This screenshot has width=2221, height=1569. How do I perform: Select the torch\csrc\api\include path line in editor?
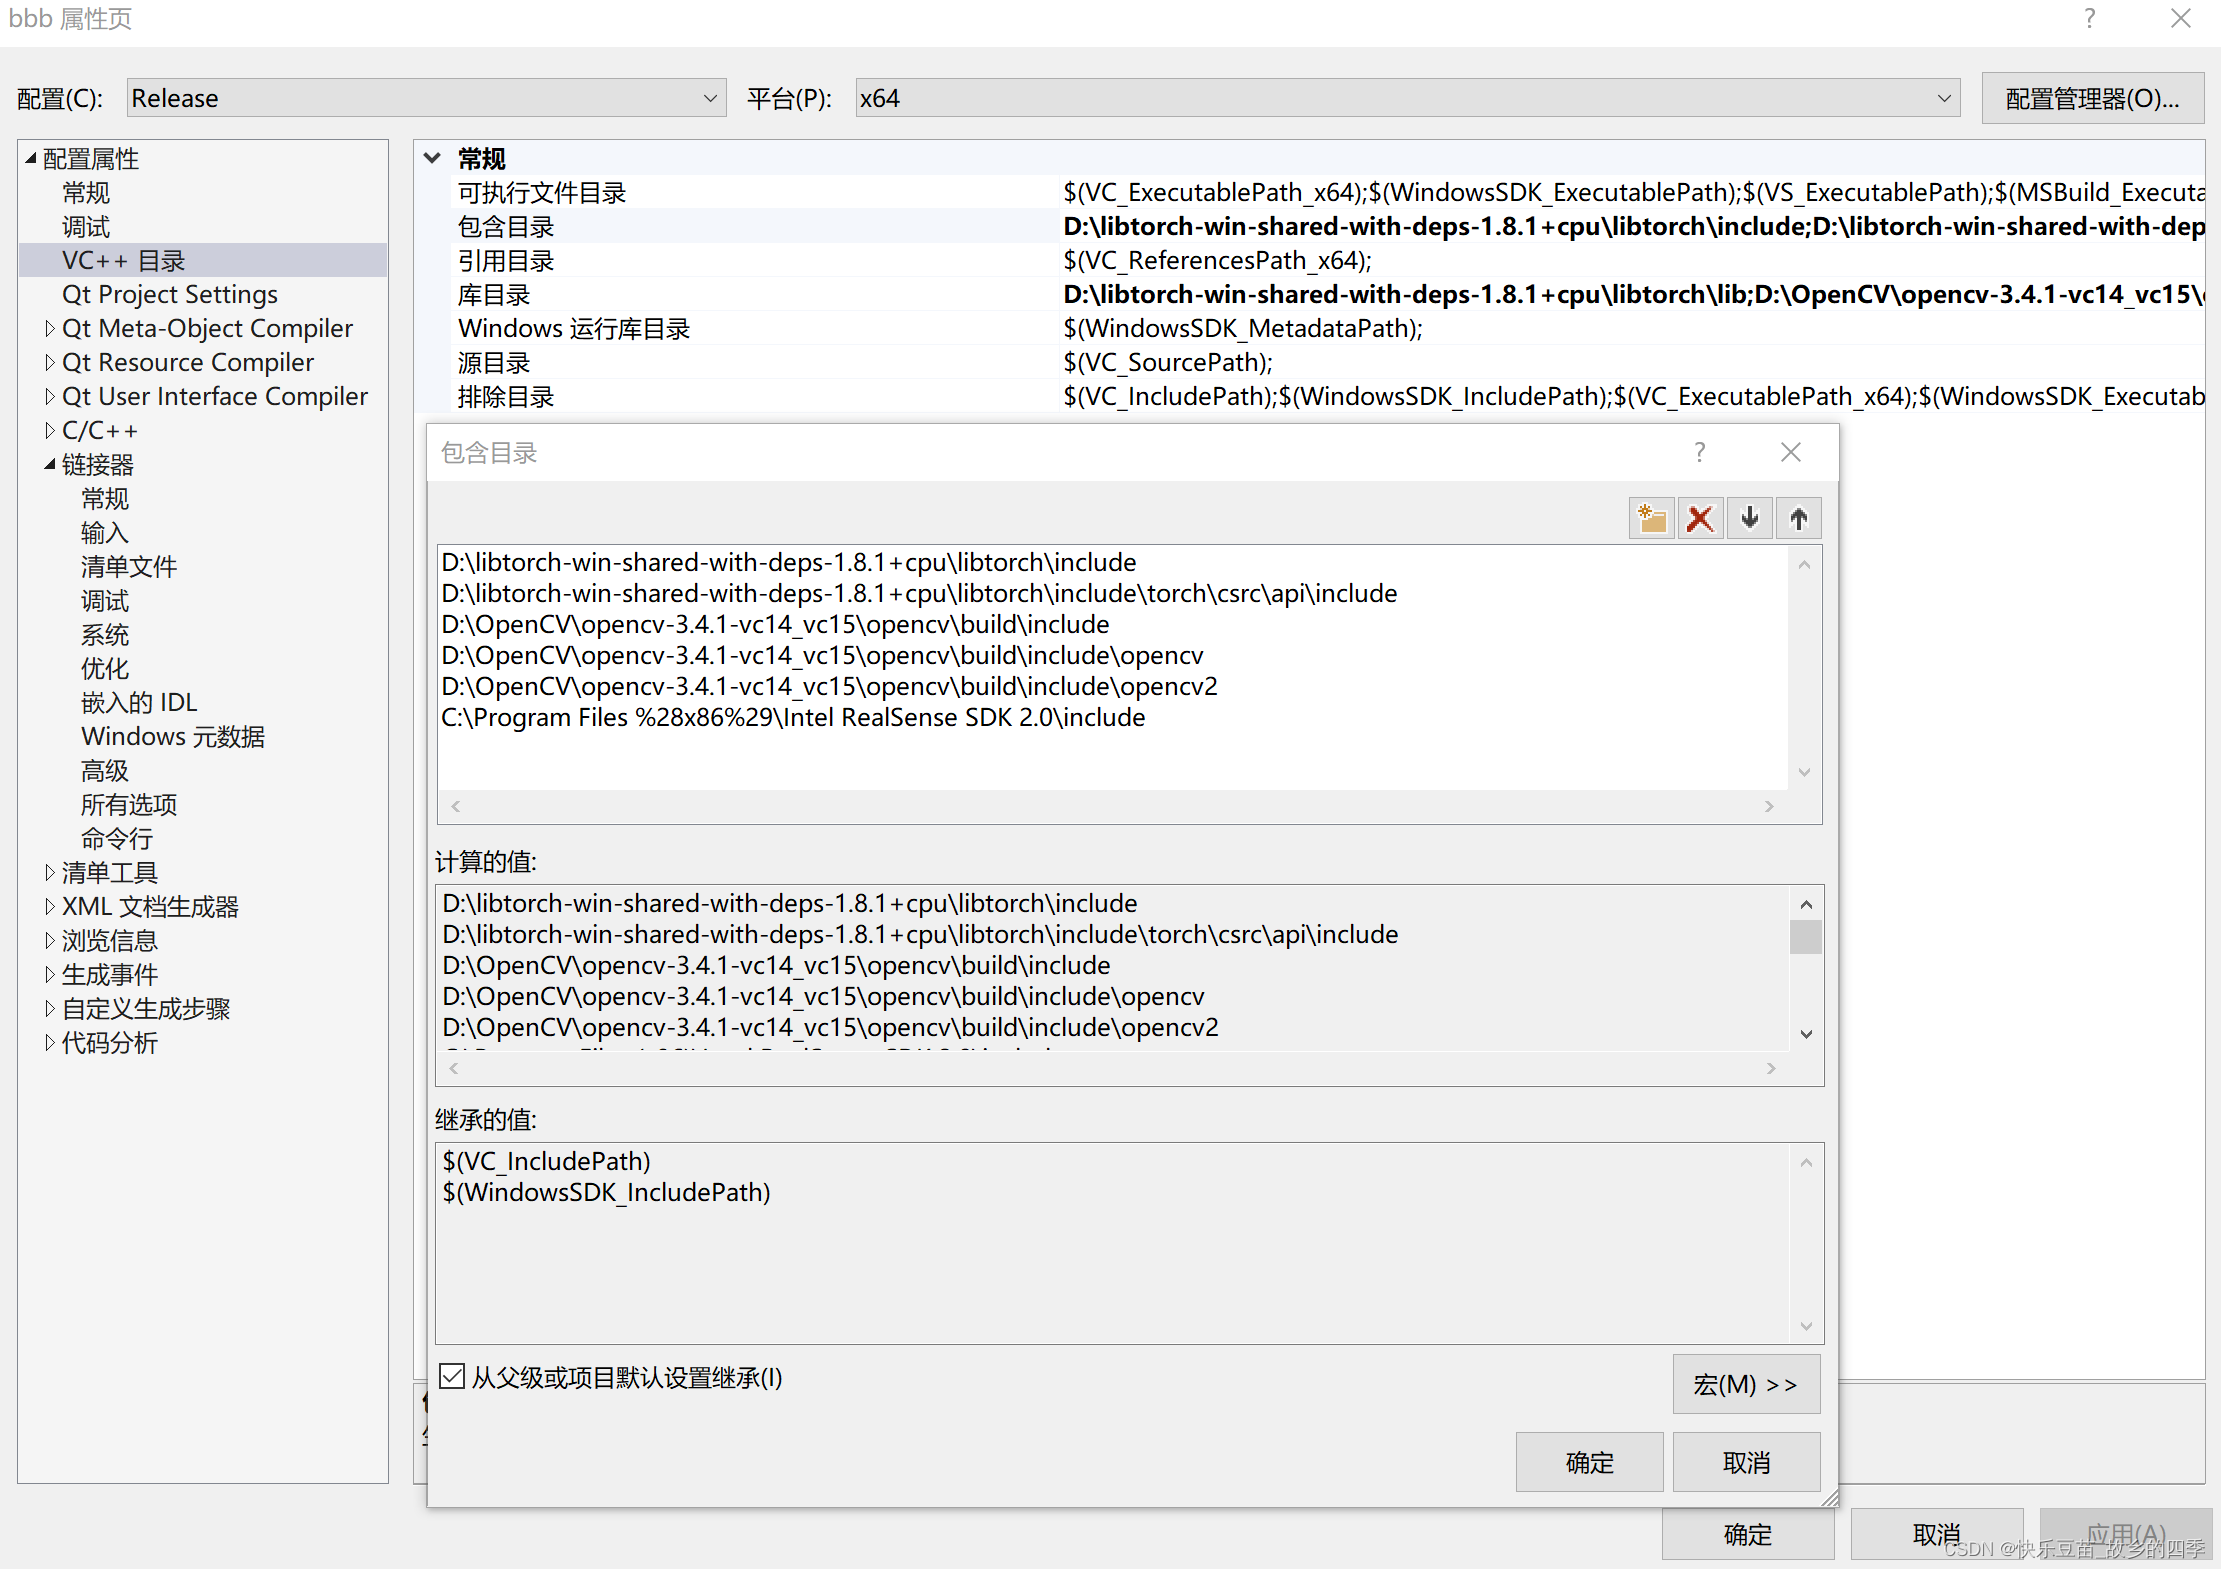[x=919, y=593]
